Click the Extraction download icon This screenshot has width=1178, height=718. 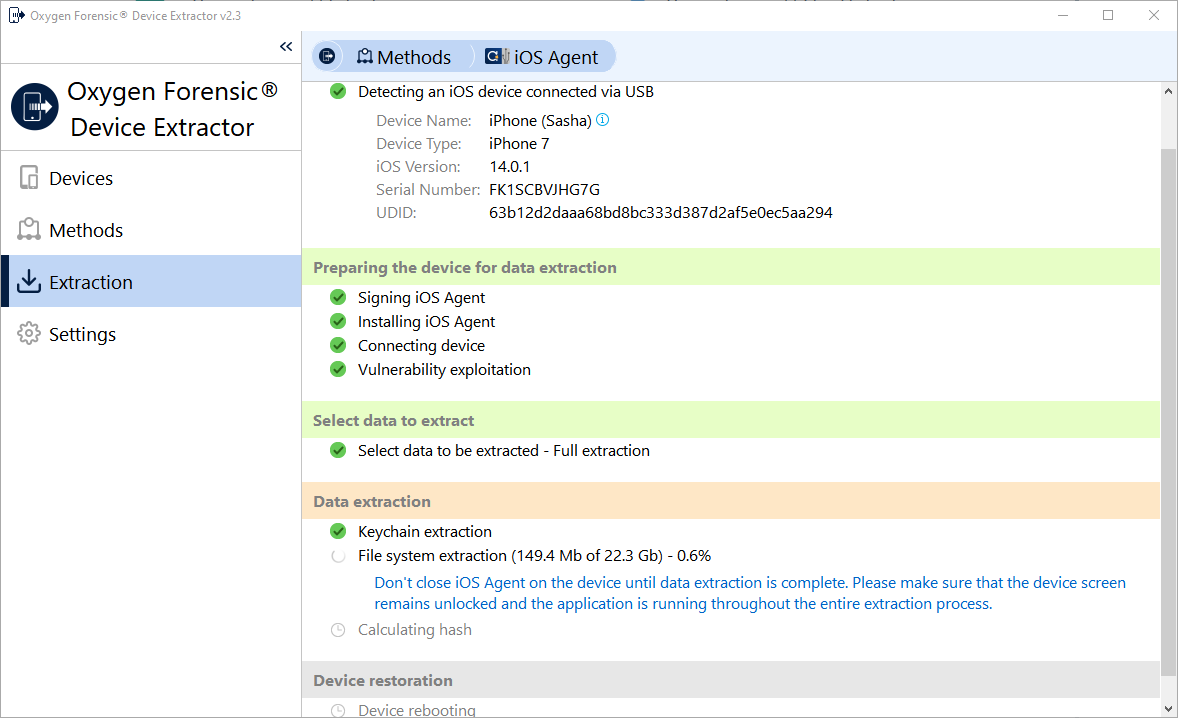tap(29, 281)
